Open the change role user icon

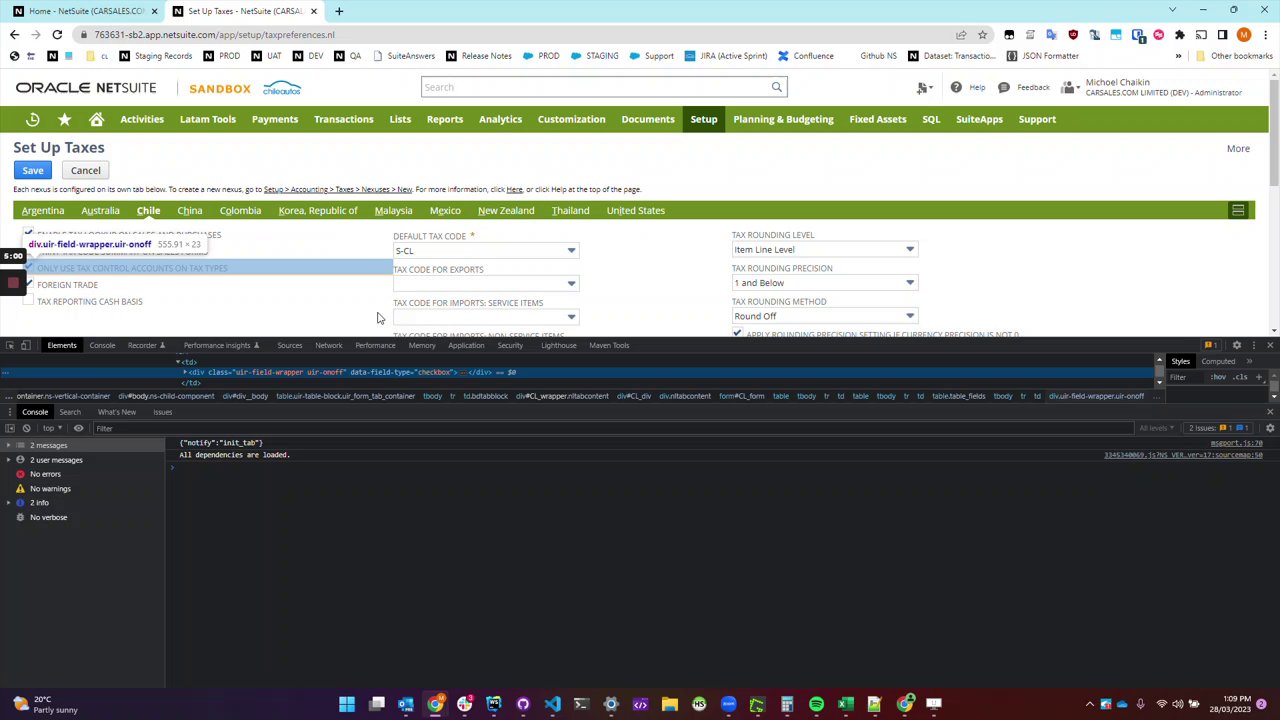click(1069, 88)
